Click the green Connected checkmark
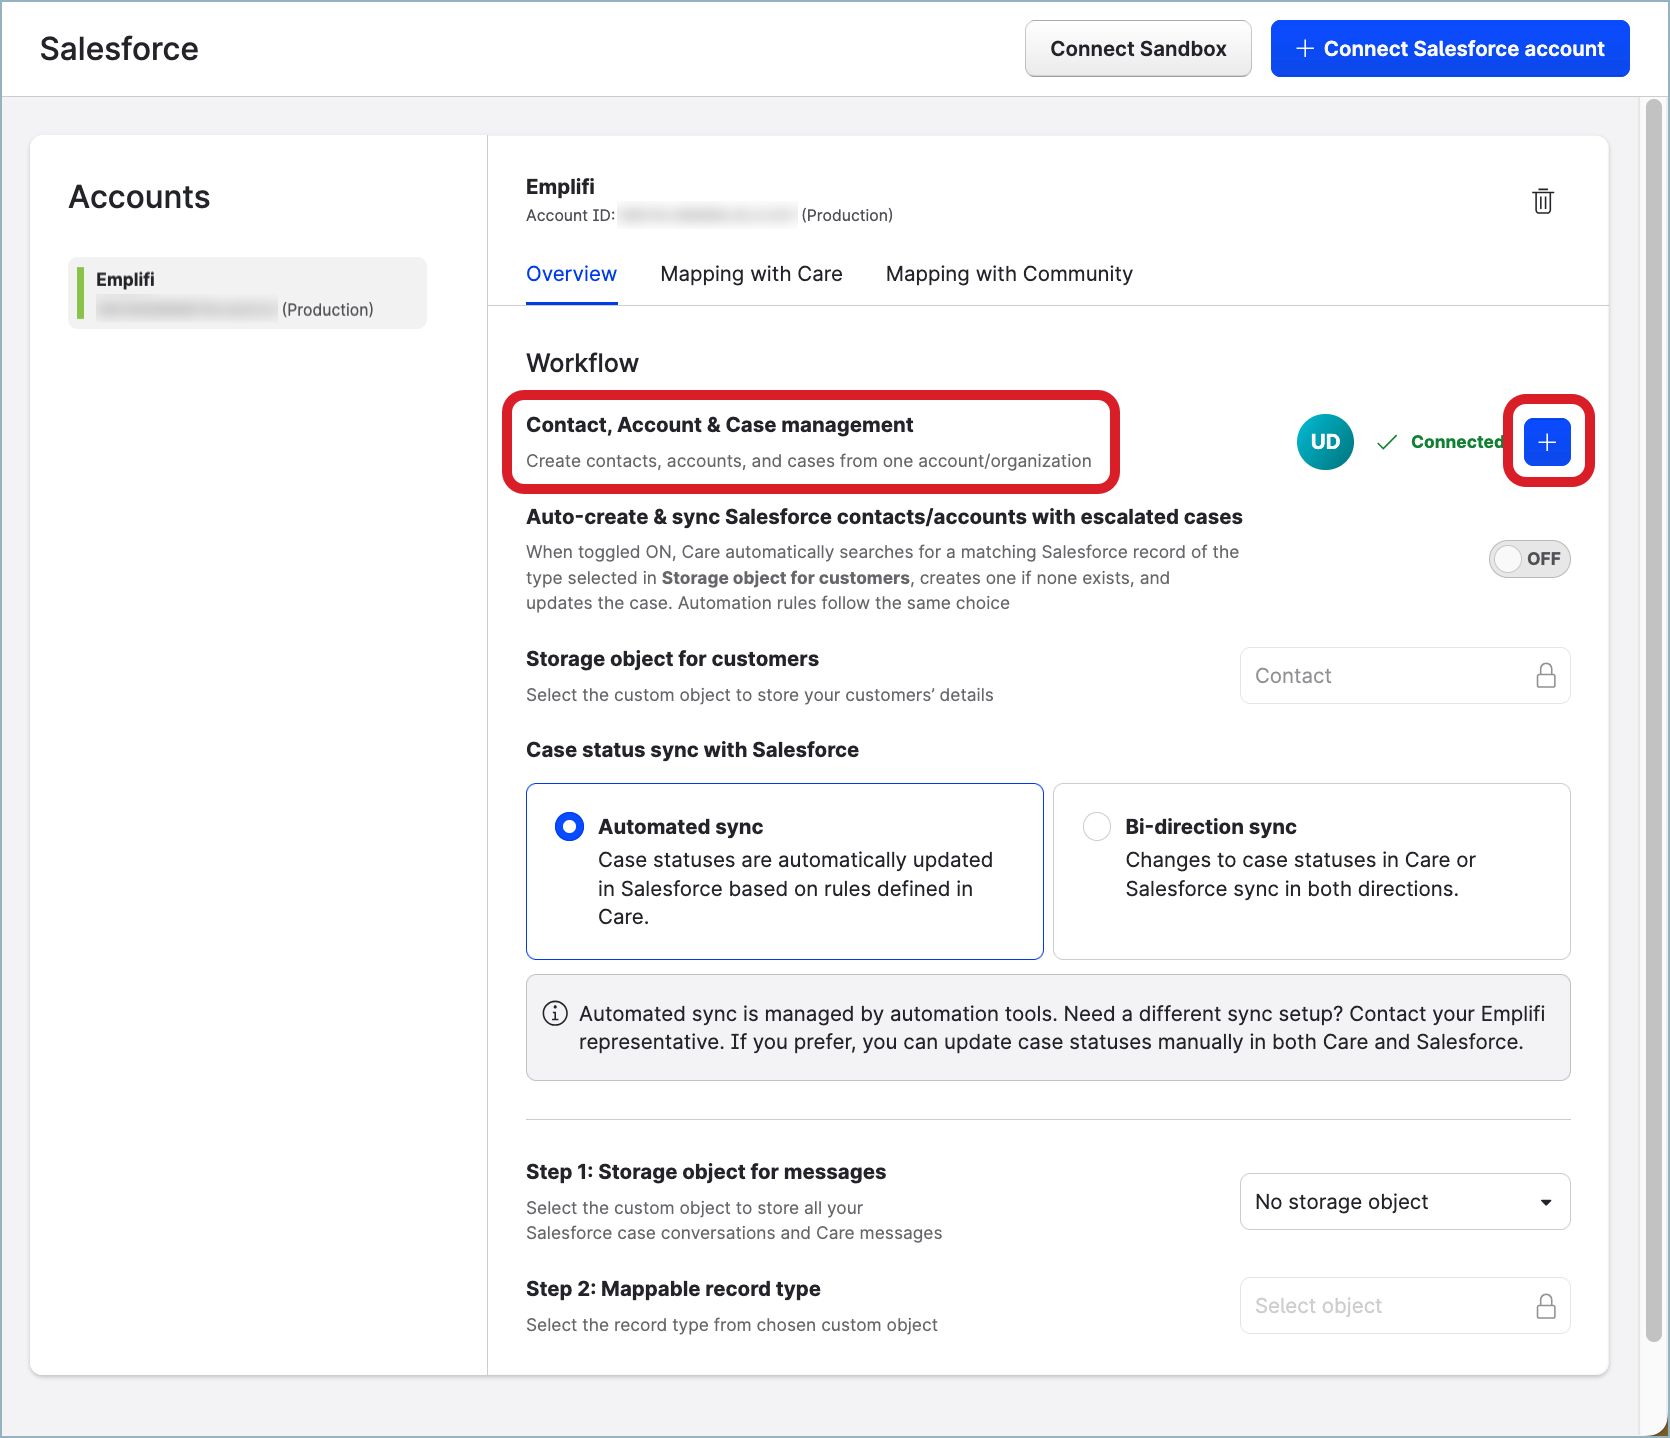This screenshot has height=1438, width=1670. pos(1388,441)
